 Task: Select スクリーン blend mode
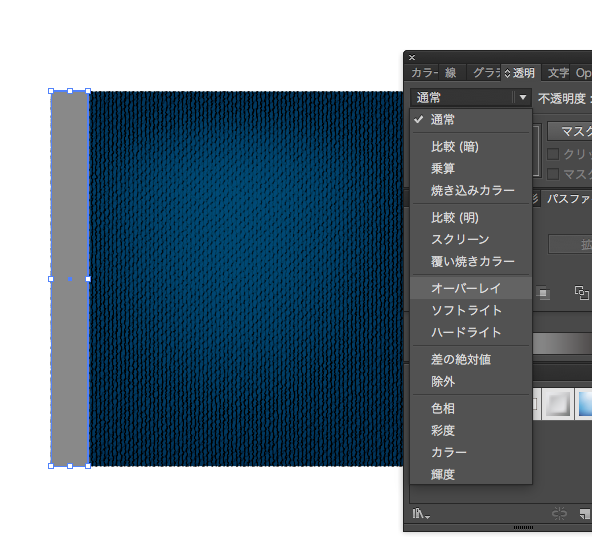coord(471,239)
